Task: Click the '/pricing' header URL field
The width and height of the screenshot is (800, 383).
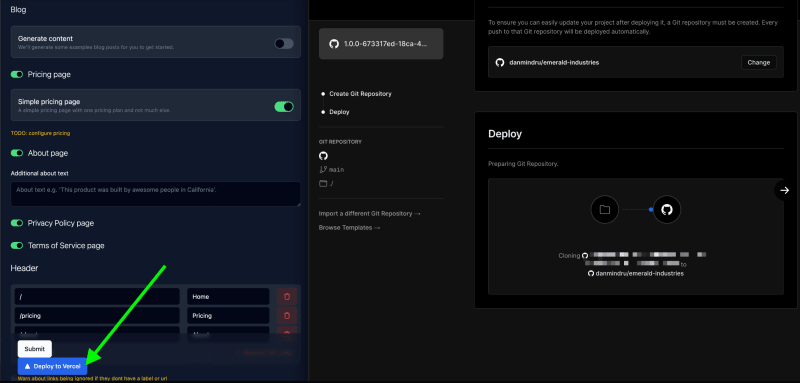Action: point(97,315)
